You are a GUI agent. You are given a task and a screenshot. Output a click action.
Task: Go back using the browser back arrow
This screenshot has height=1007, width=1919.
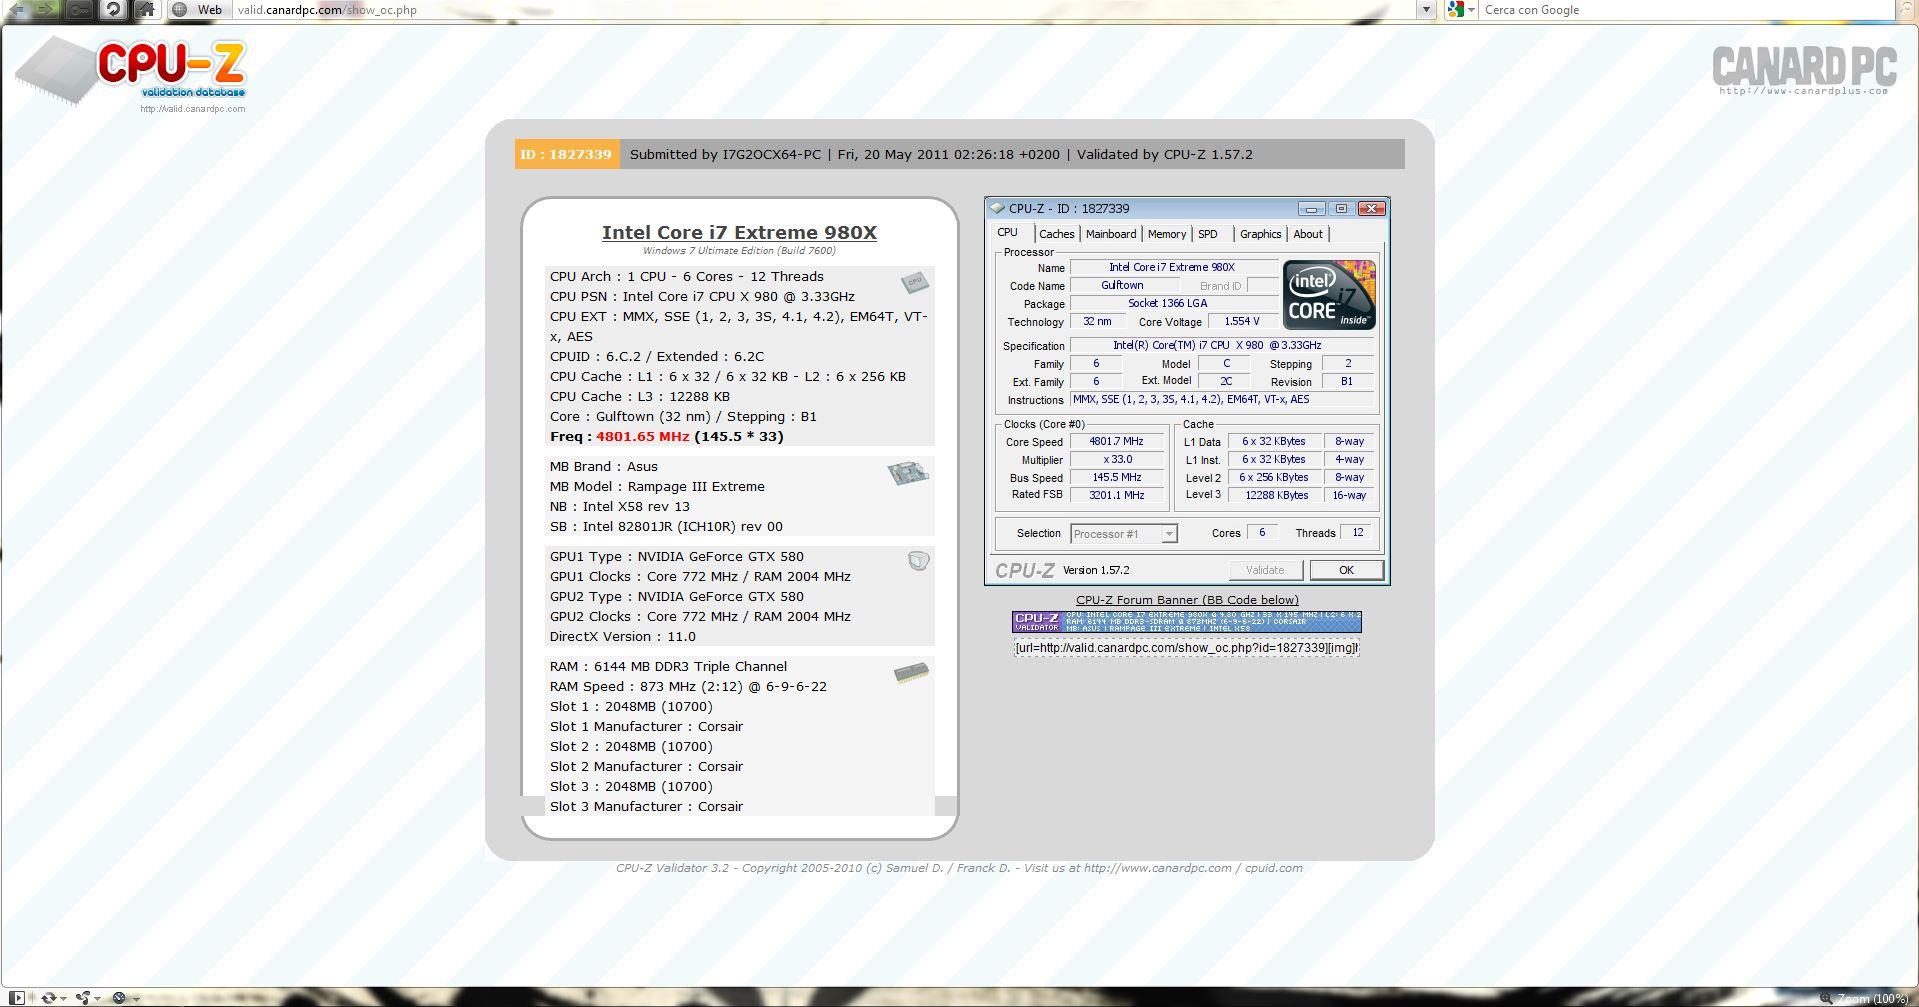[16, 9]
